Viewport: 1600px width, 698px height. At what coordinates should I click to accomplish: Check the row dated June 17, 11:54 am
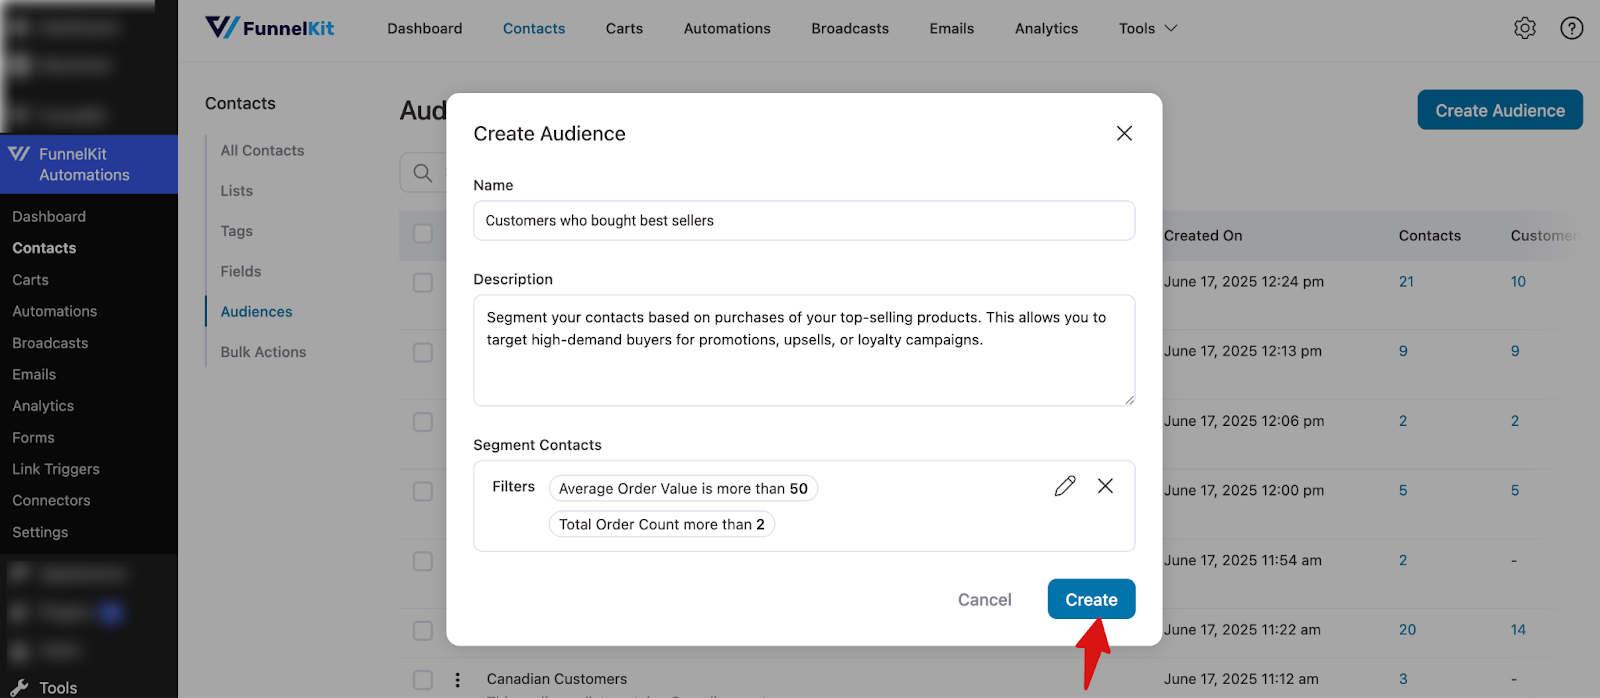click(x=423, y=561)
